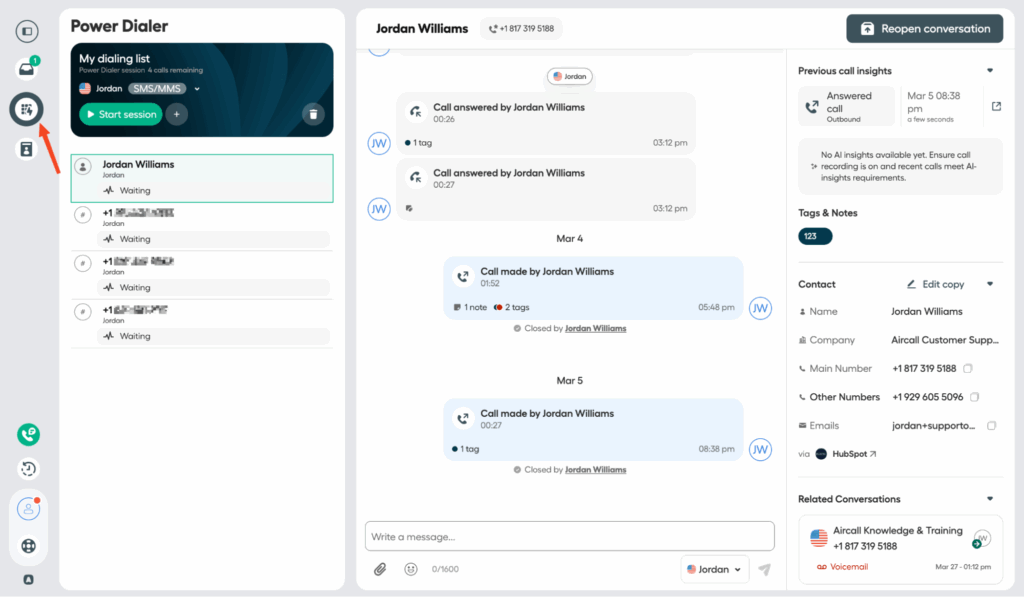Open the green phone keypad icon
Image resolution: width=1024 pixels, height=597 pixels.
coord(28,434)
